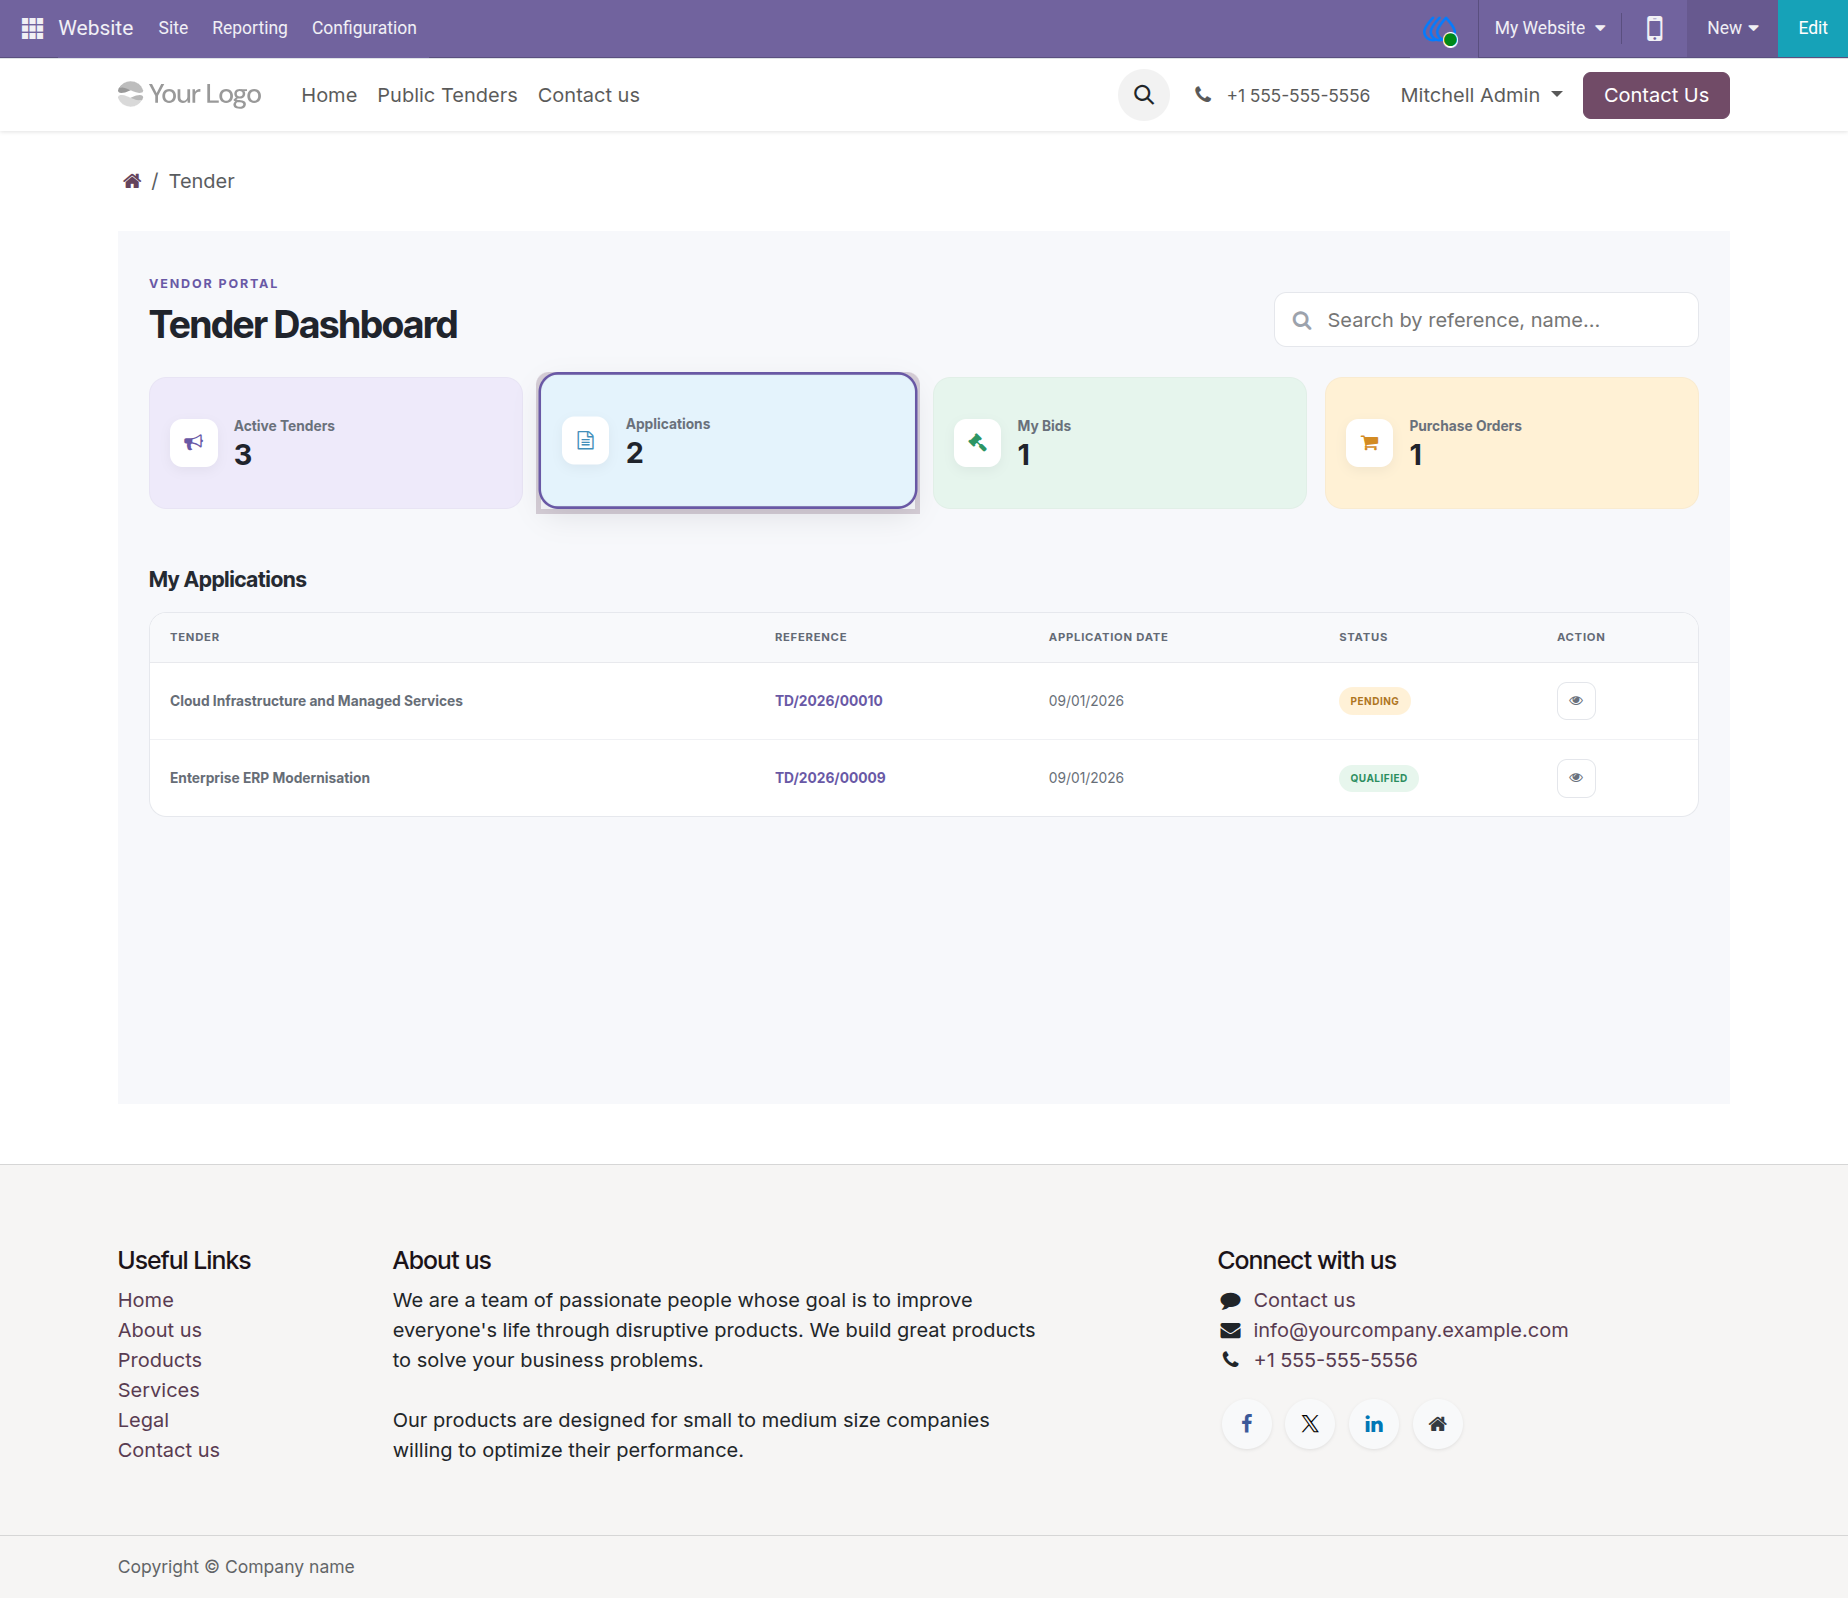Select the Purchase Orders card
1848x1599 pixels.
click(x=1512, y=443)
